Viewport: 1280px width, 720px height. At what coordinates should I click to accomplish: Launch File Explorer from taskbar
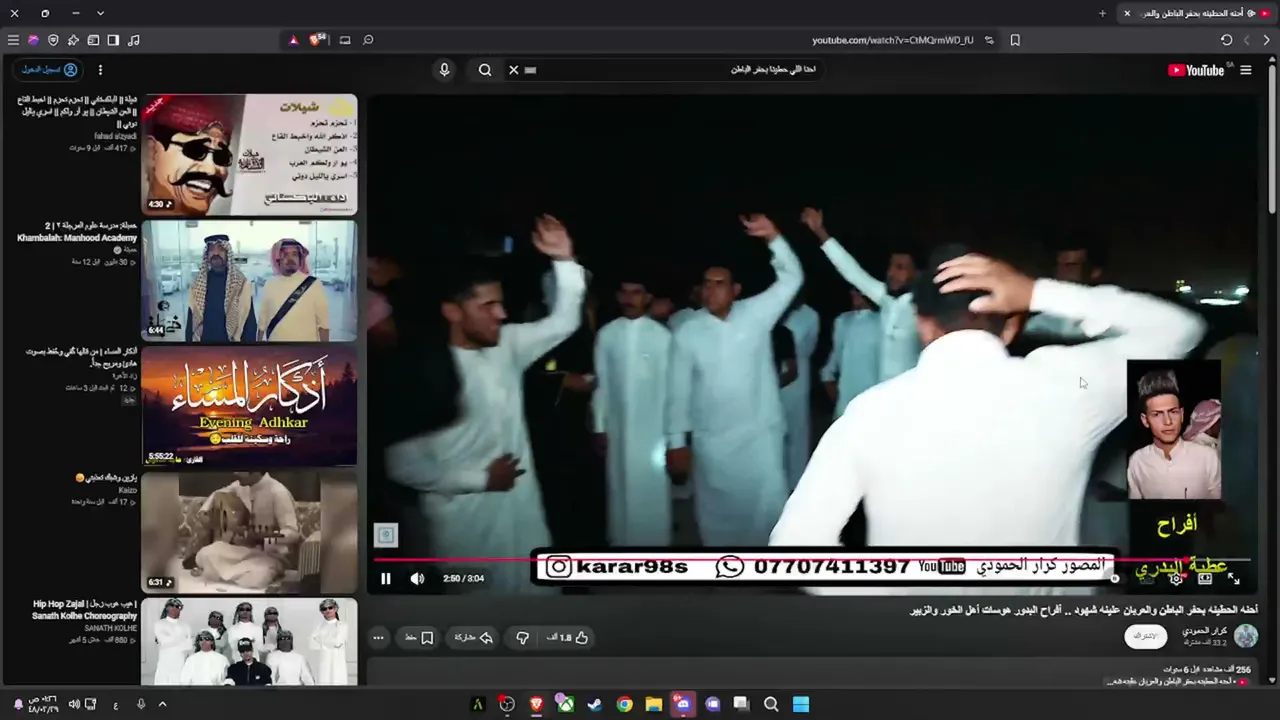[653, 704]
